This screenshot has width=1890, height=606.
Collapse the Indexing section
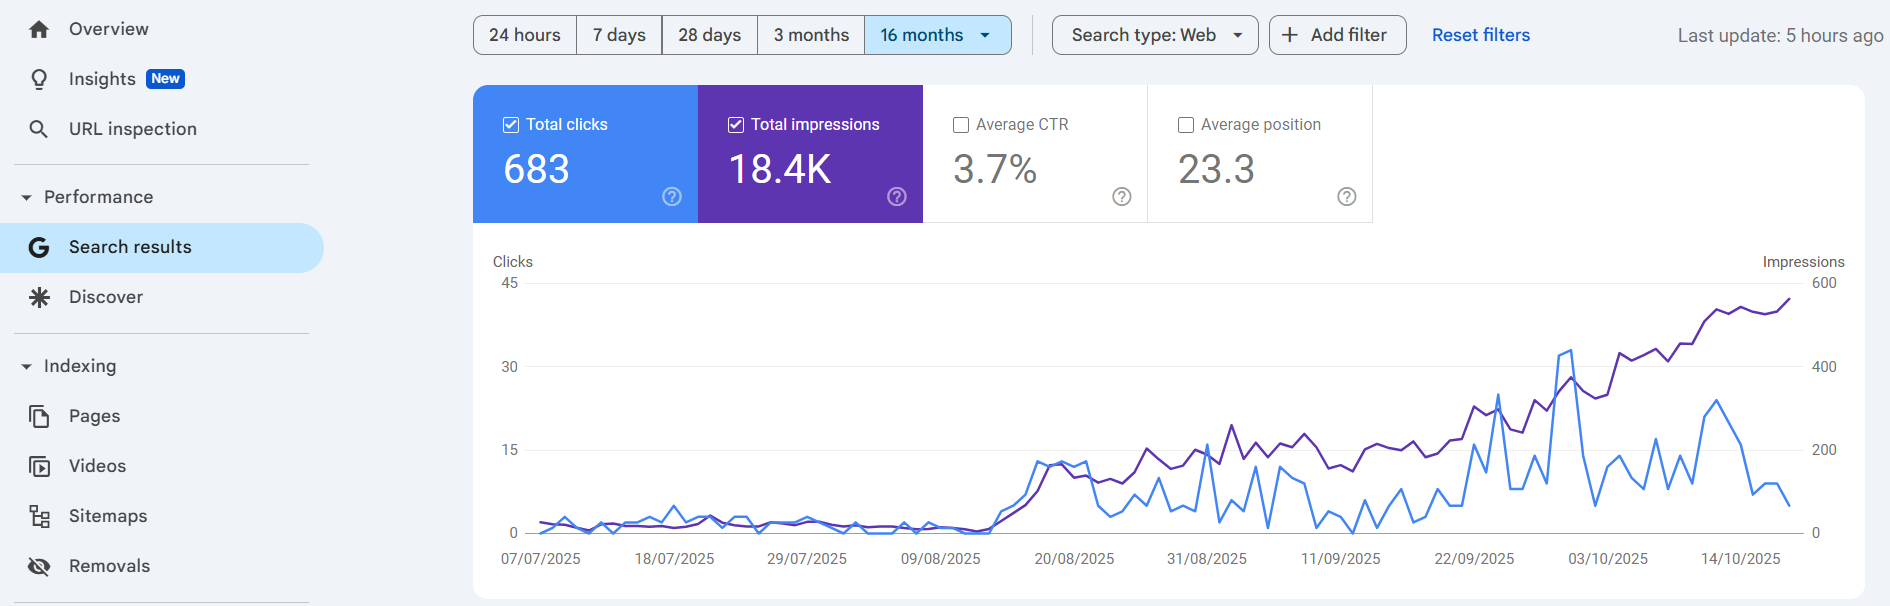(27, 367)
